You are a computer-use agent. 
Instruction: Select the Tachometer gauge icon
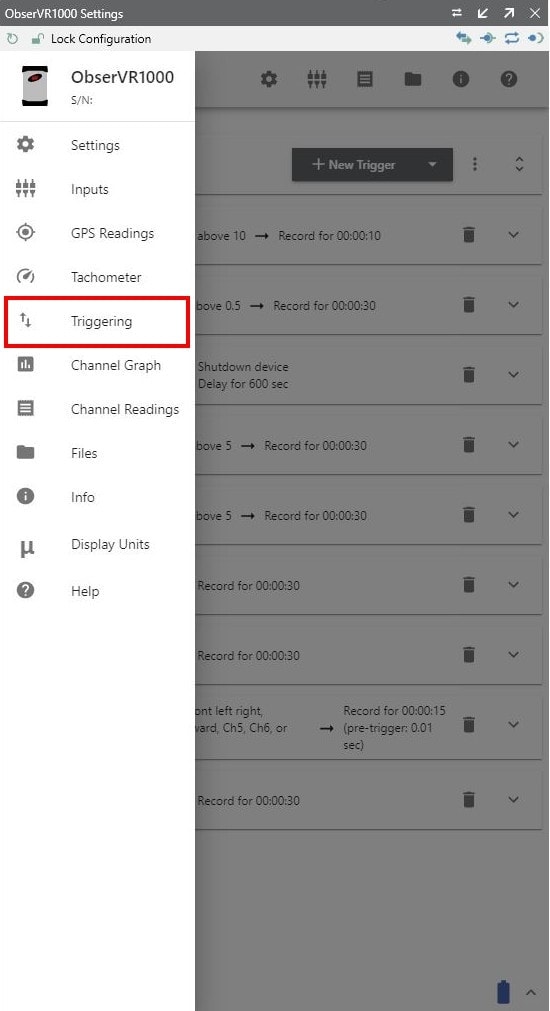(25, 277)
